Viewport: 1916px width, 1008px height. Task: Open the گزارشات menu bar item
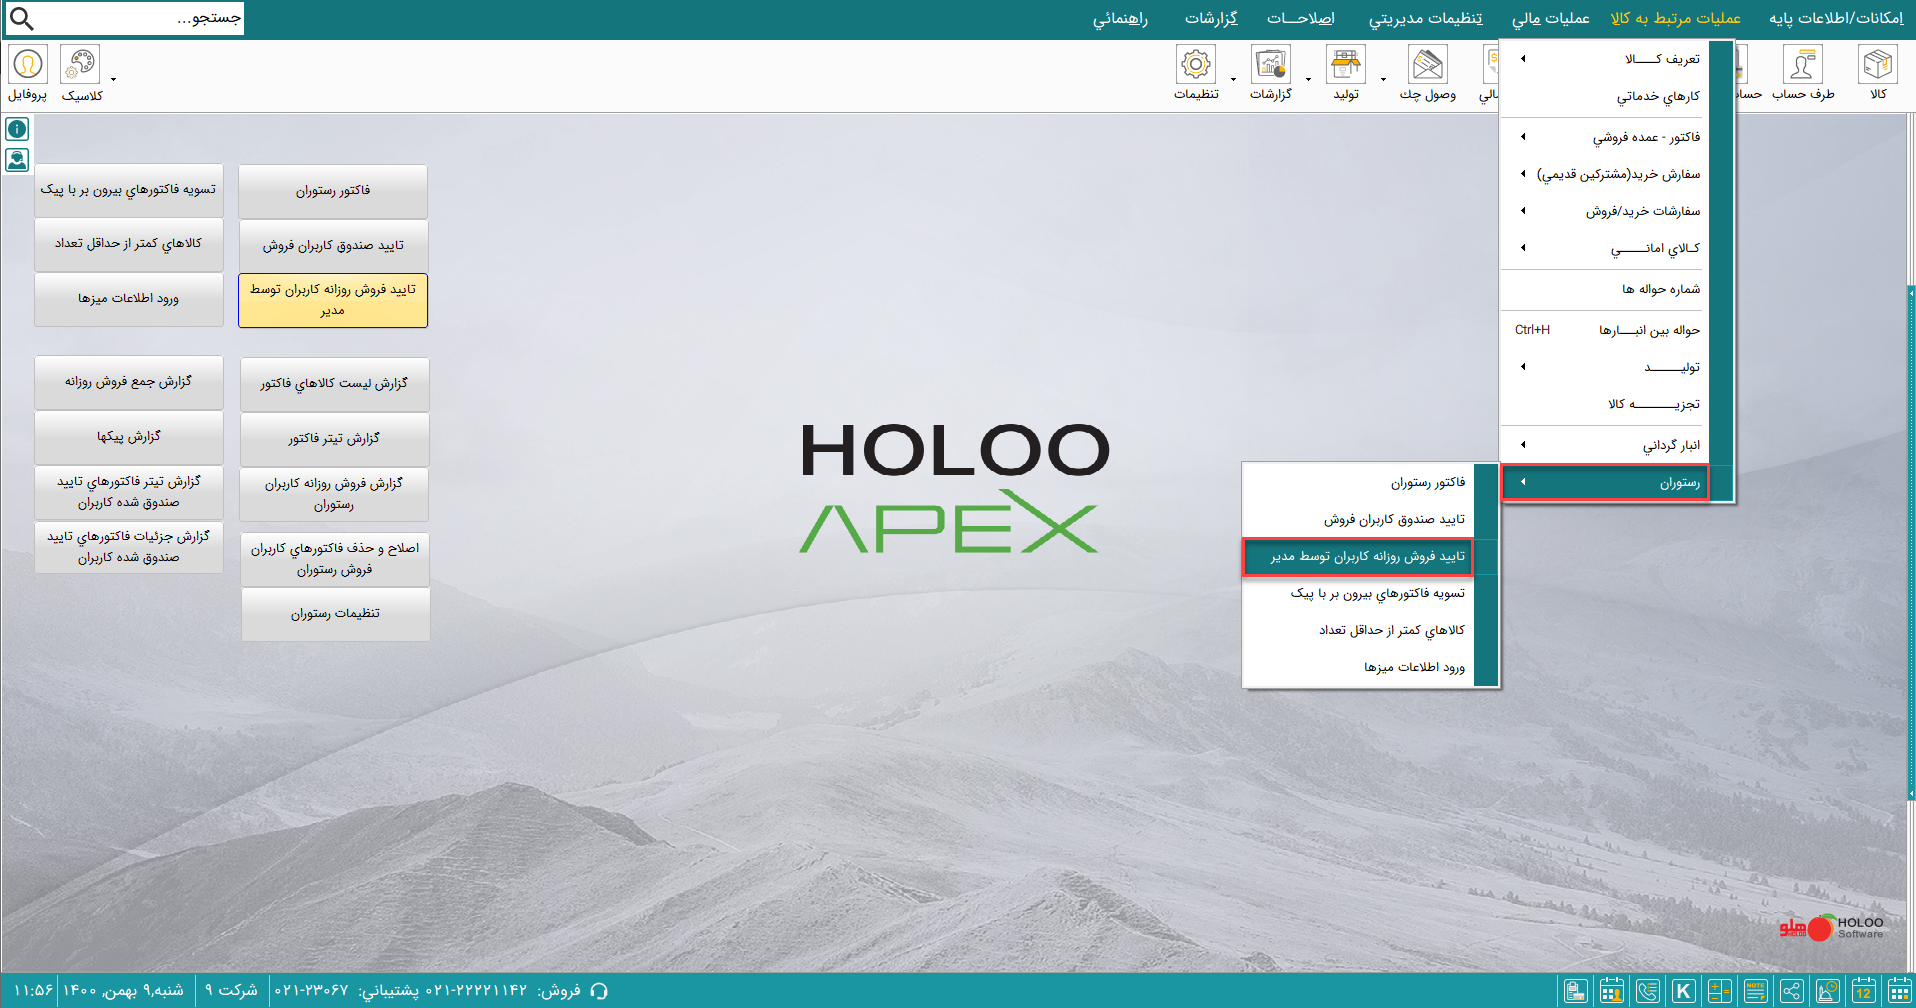pyautogui.click(x=1211, y=18)
